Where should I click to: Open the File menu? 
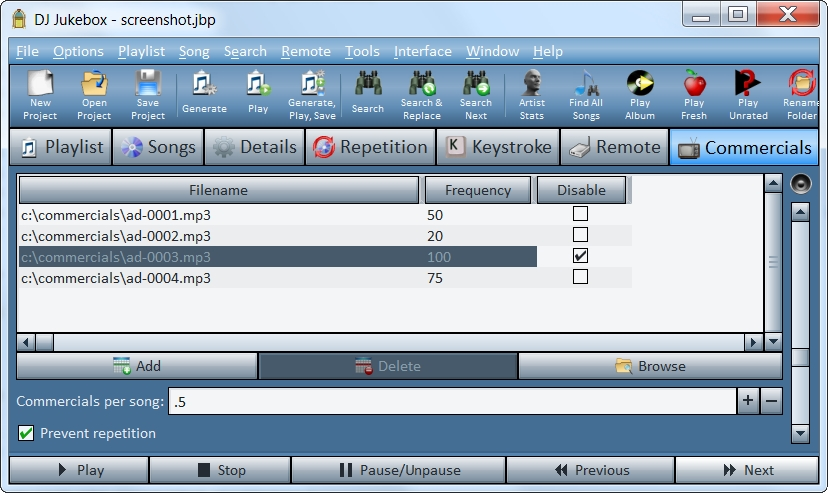pos(27,51)
